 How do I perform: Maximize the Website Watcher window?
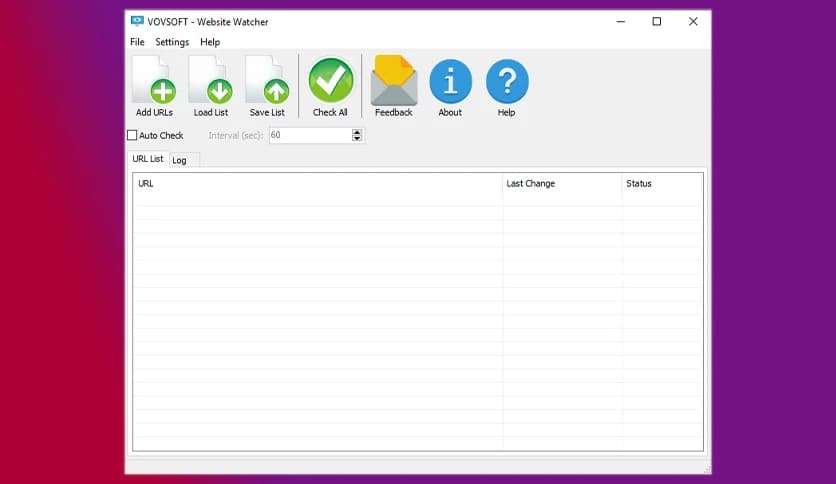pyautogui.click(x=657, y=21)
